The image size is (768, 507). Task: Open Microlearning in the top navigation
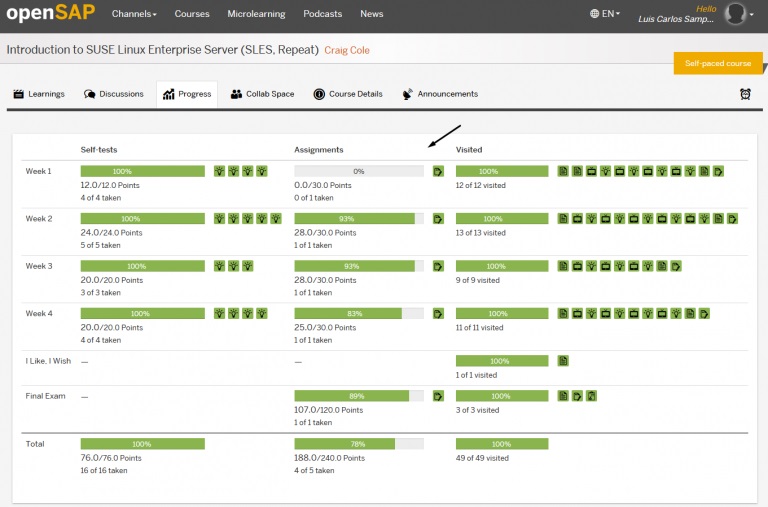tap(256, 14)
